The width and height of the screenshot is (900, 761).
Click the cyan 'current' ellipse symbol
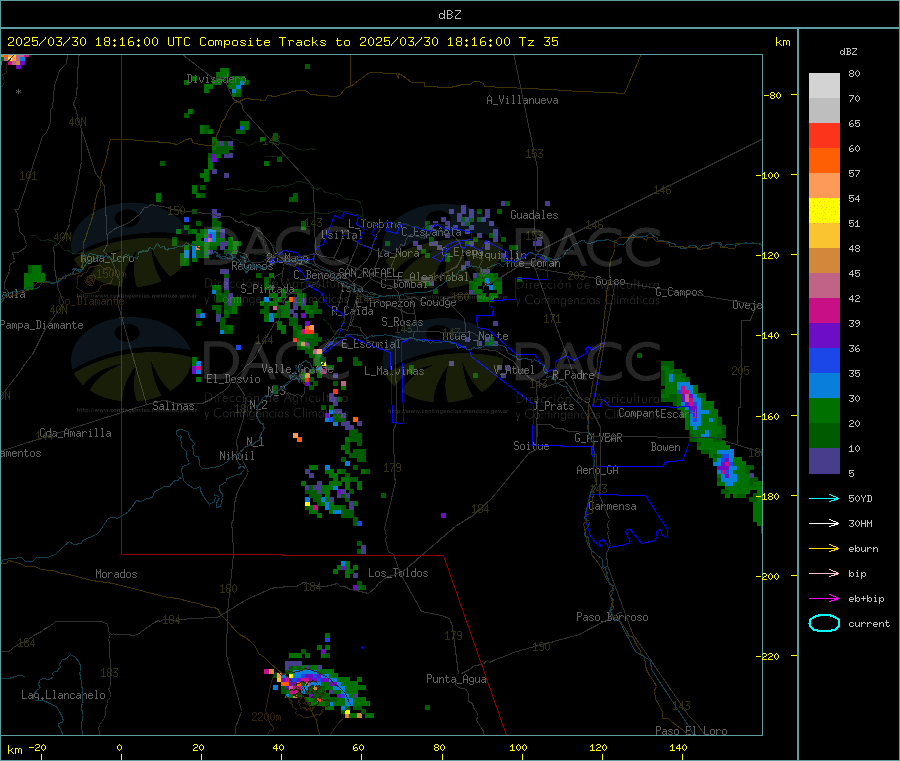pos(824,623)
